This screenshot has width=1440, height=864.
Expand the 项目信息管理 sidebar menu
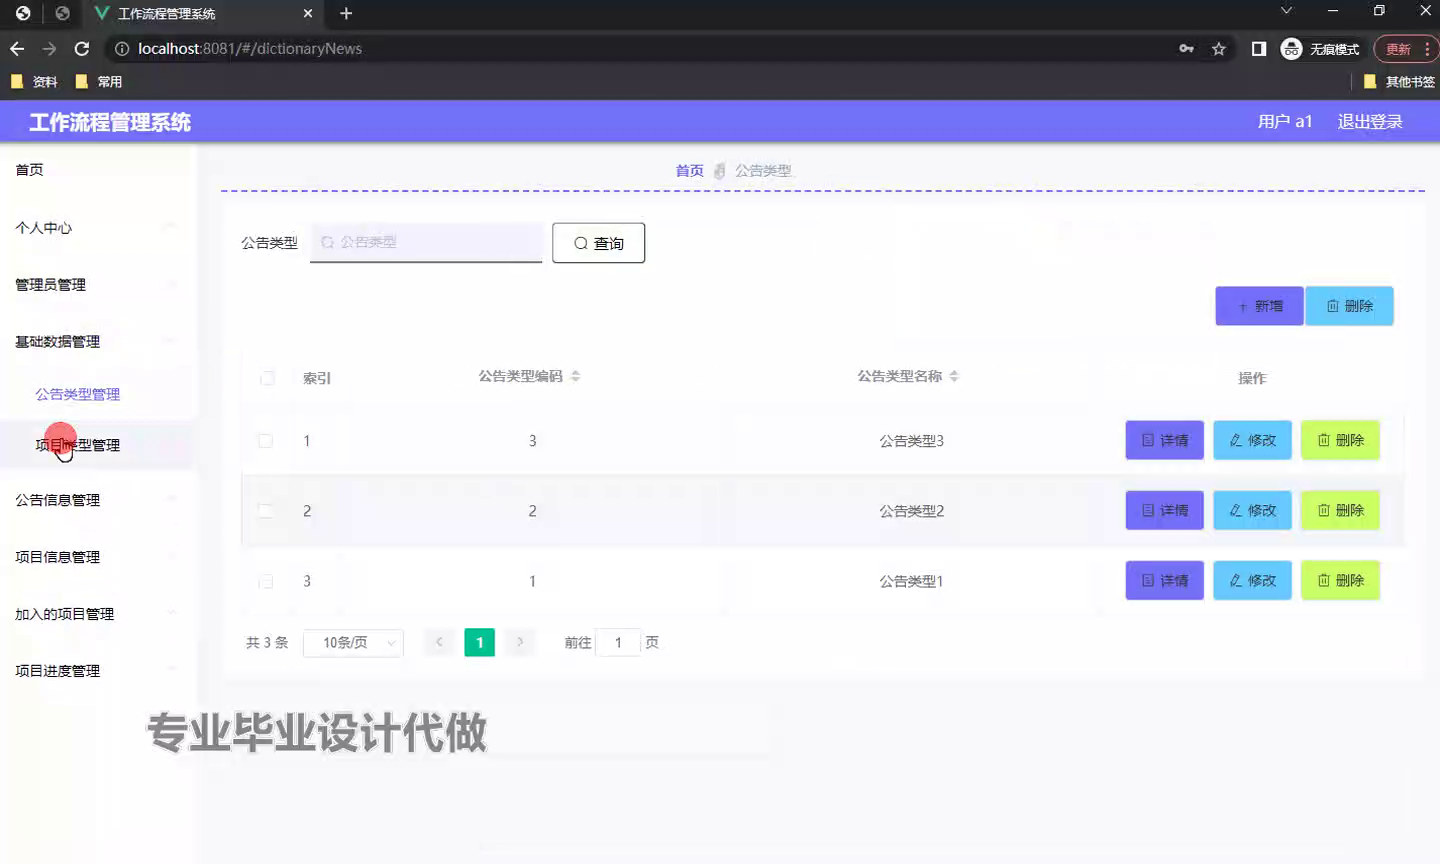97,556
